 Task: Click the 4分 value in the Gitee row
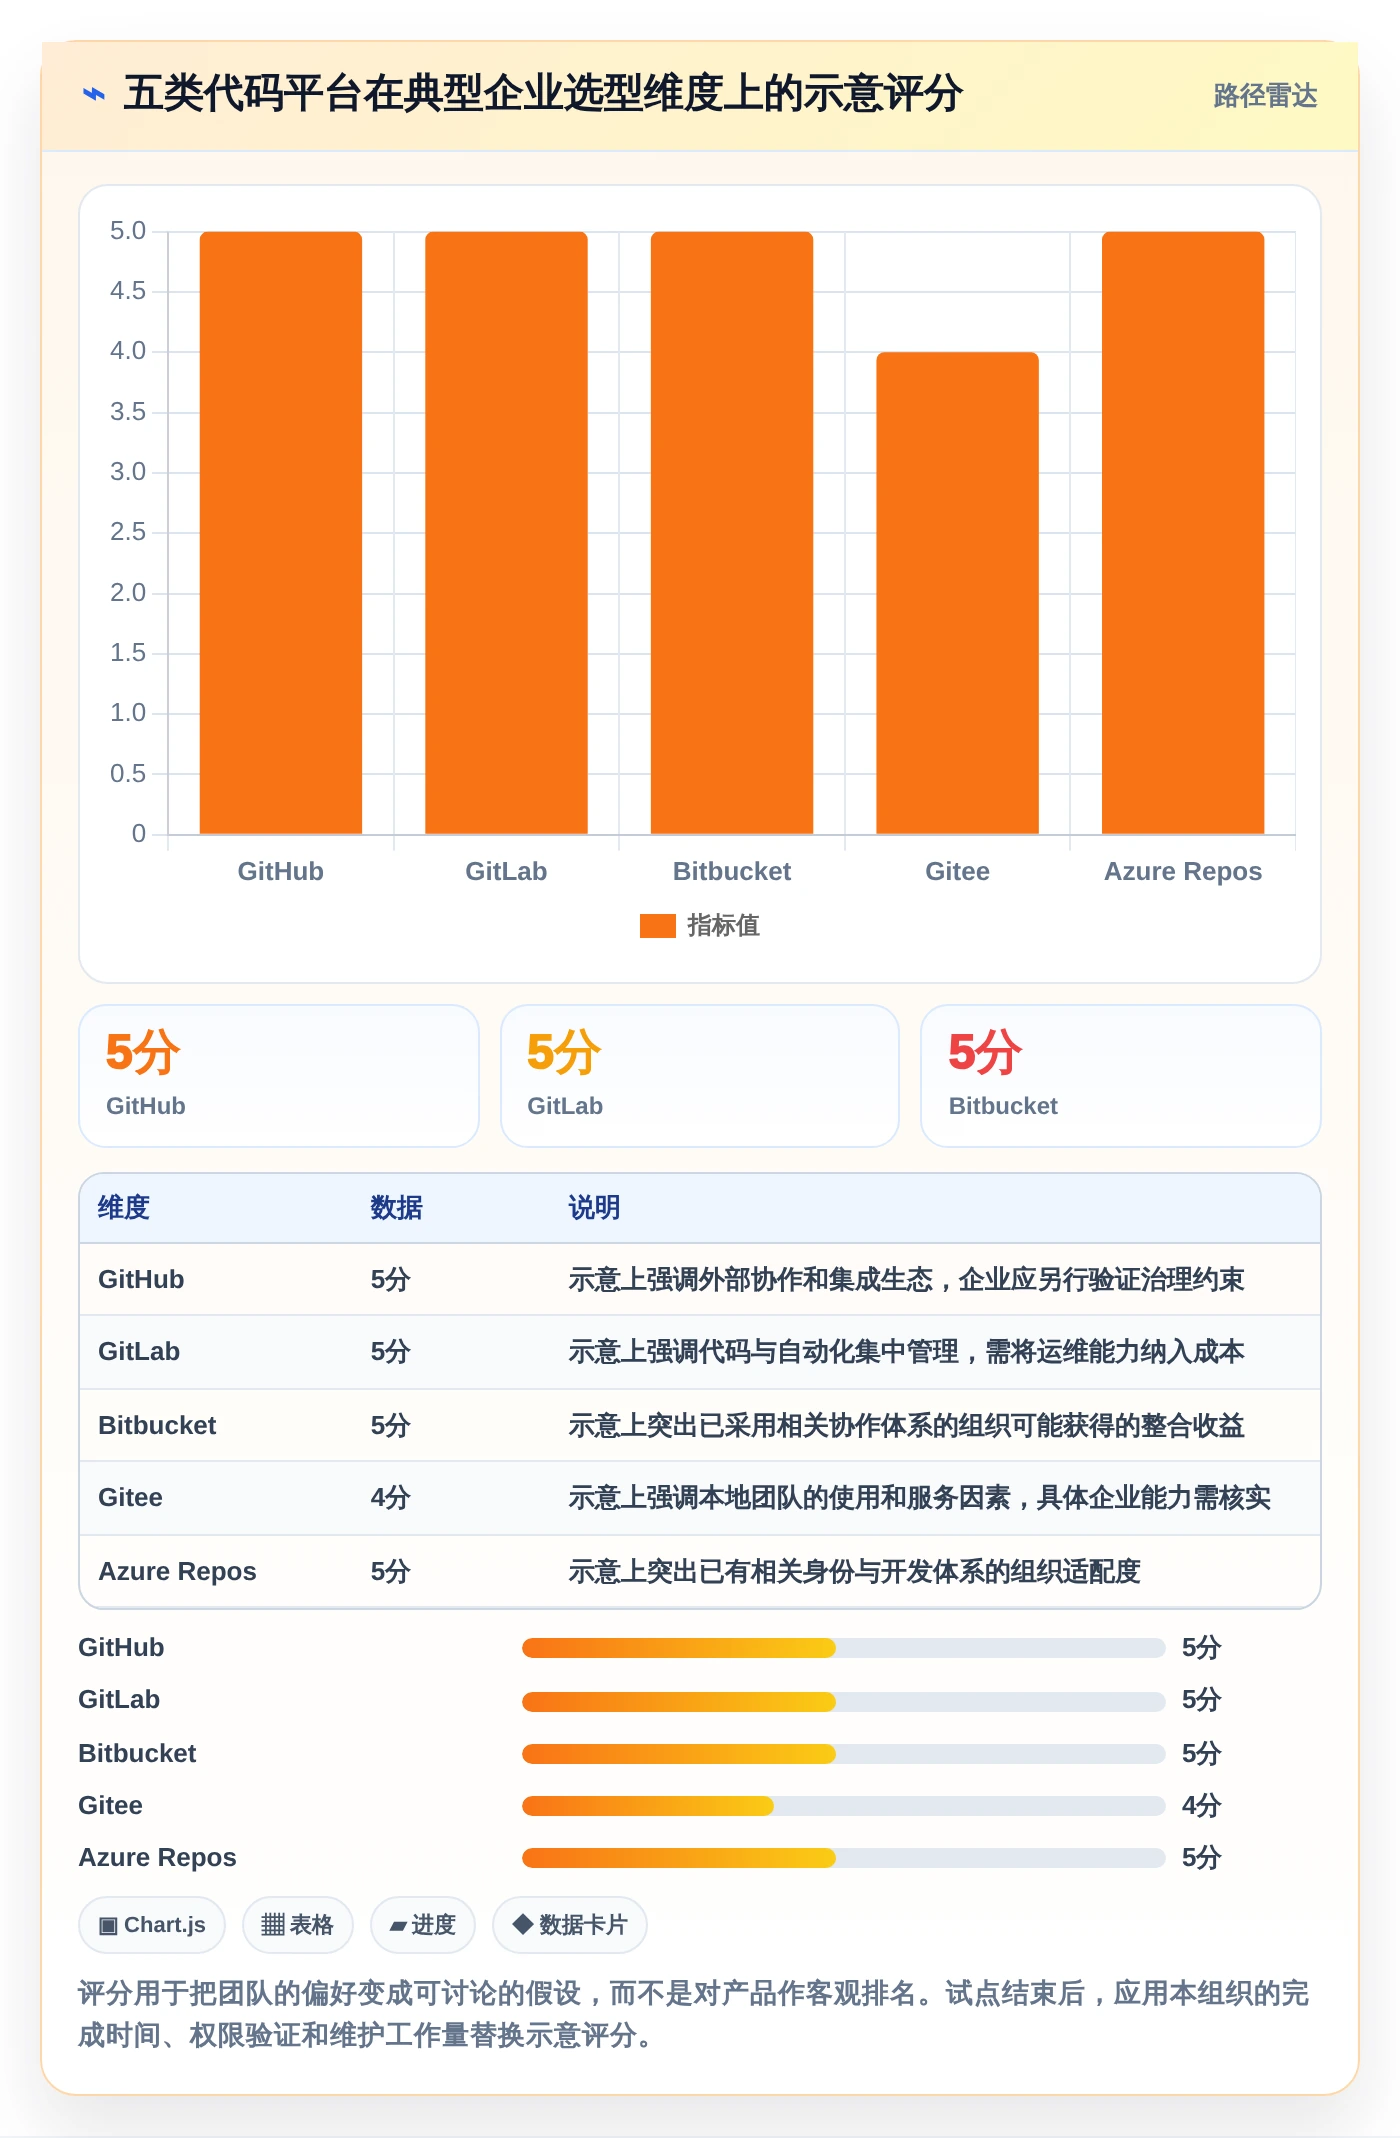(x=391, y=1498)
